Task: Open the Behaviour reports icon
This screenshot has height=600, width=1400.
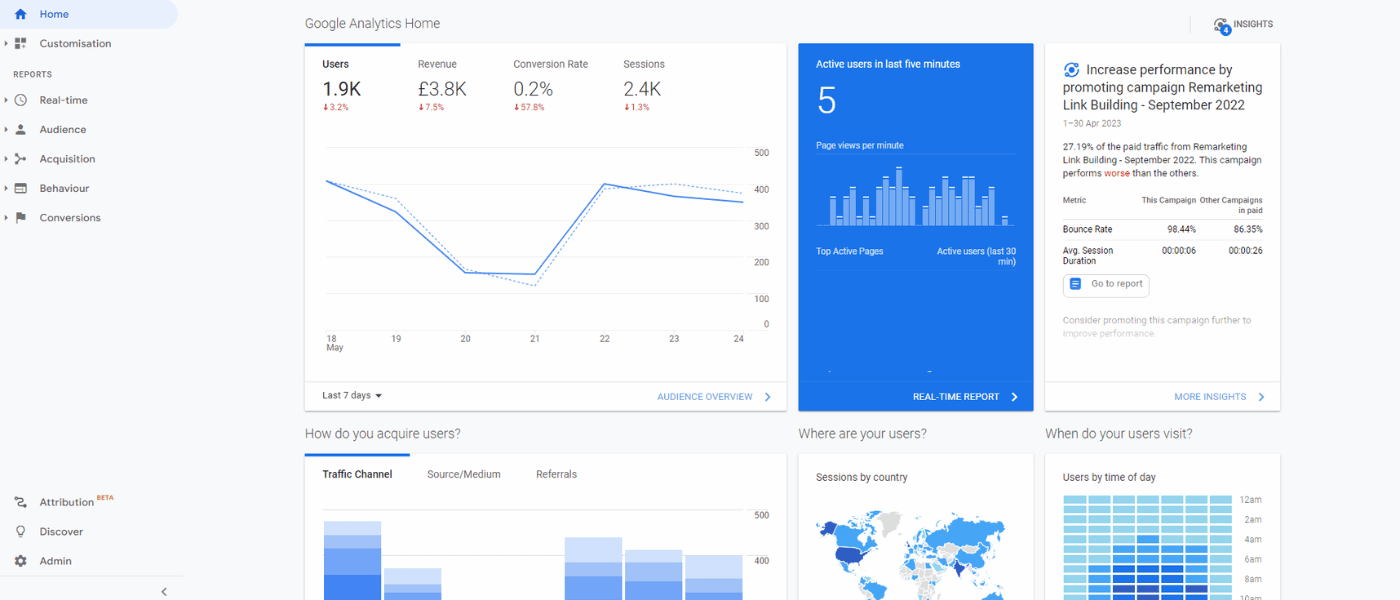Action: [x=22, y=187]
